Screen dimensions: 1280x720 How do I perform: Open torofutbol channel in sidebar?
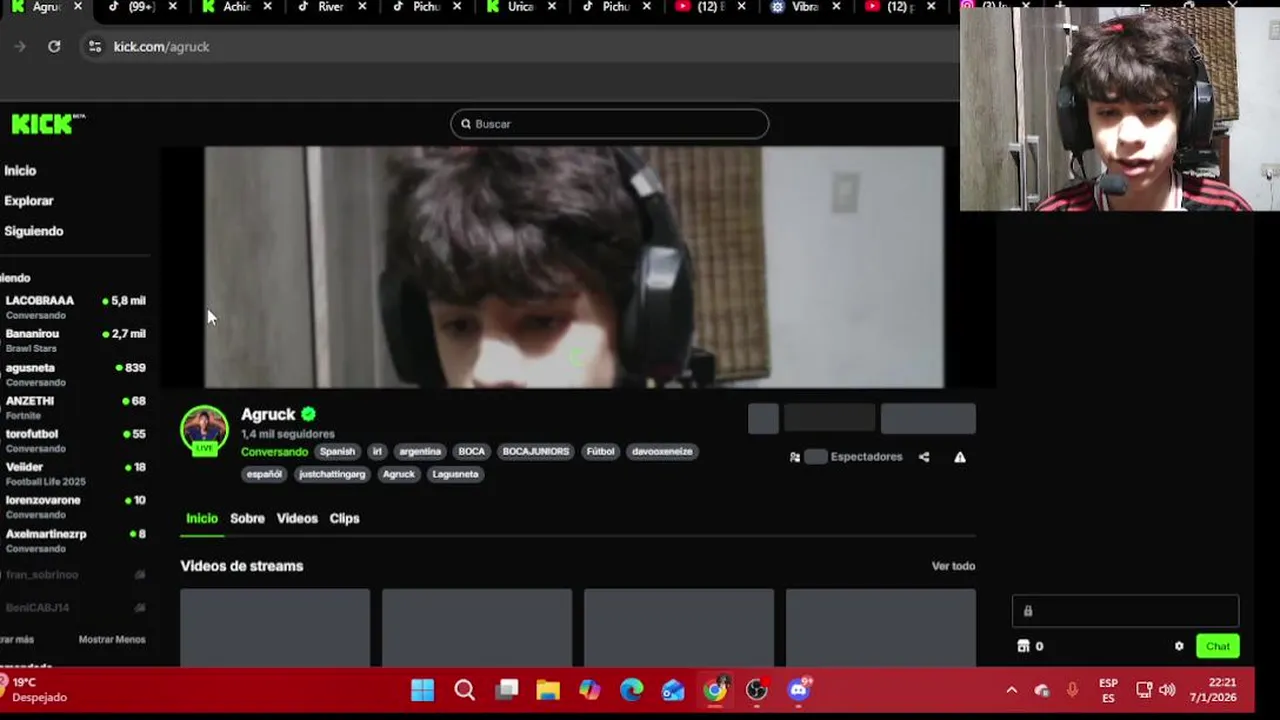(75, 440)
